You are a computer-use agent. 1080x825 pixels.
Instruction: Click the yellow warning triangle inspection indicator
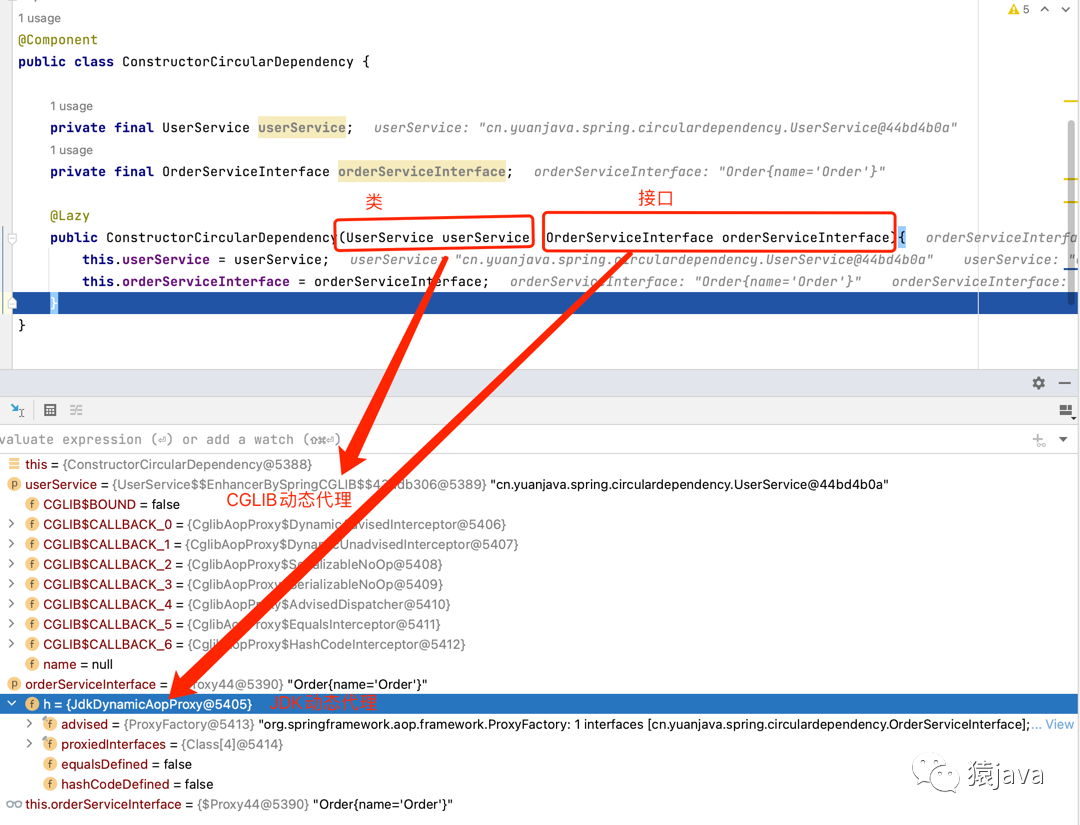click(1013, 9)
